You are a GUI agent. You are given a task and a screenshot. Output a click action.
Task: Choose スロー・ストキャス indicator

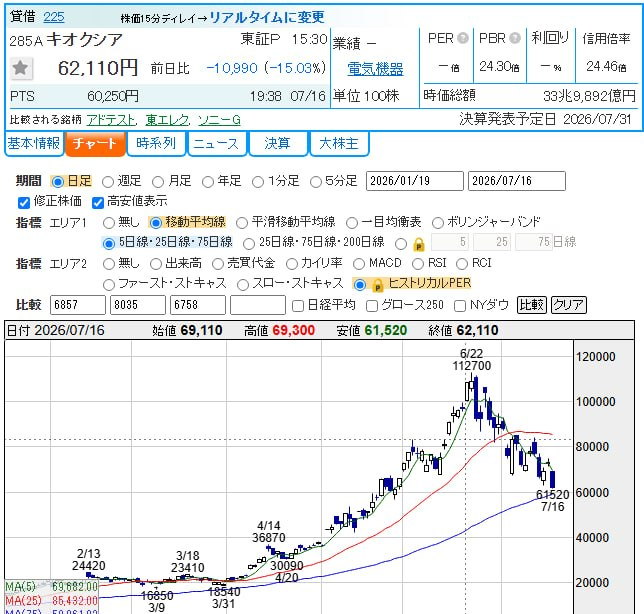click(x=243, y=284)
